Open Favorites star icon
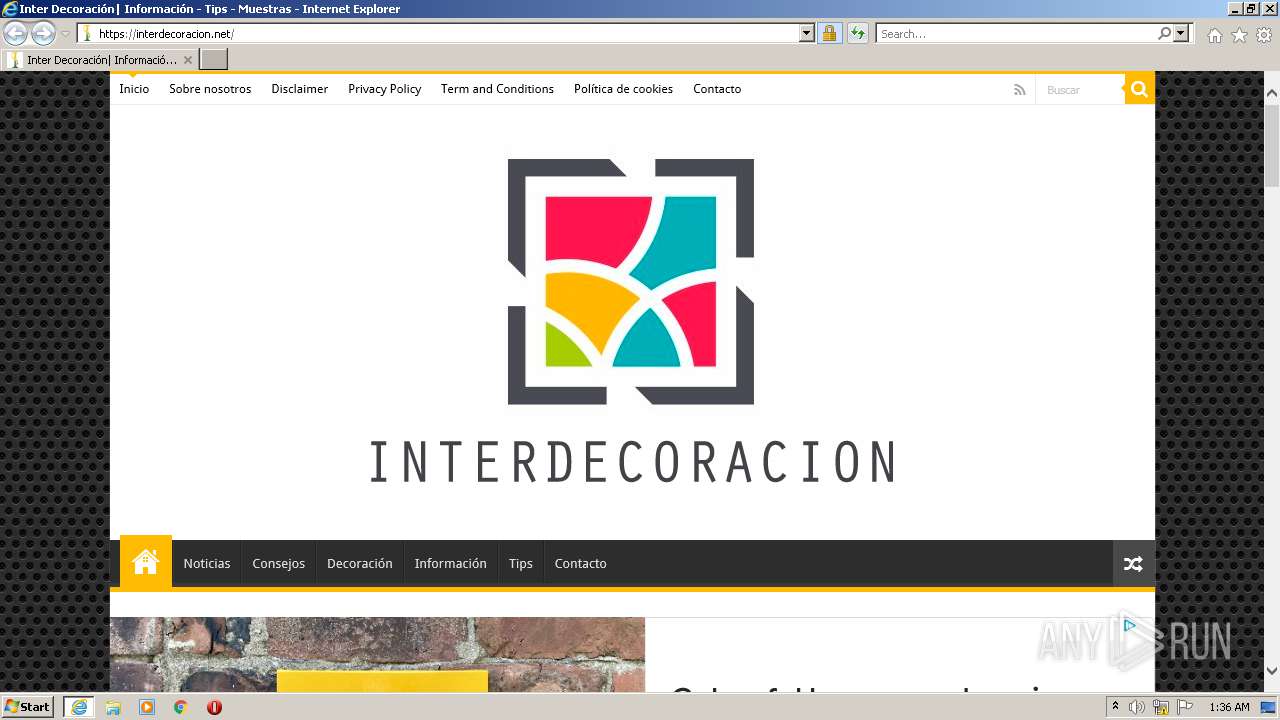 click(x=1239, y=35)
